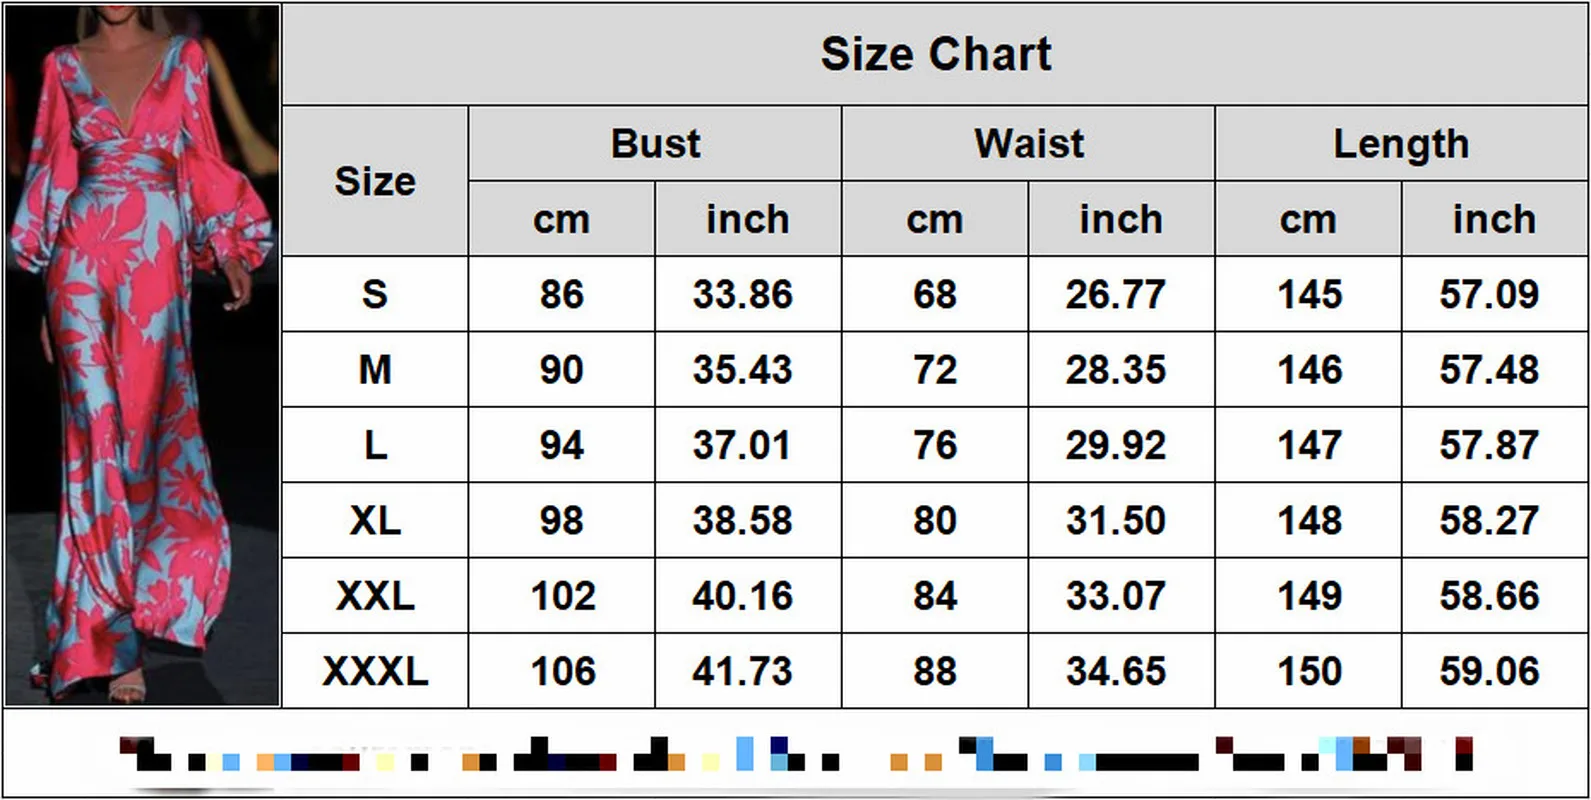Click bust inch value 38.58
Image resolution: width=1591 pixels, height=800 pixels.
[x=742, y=520]
